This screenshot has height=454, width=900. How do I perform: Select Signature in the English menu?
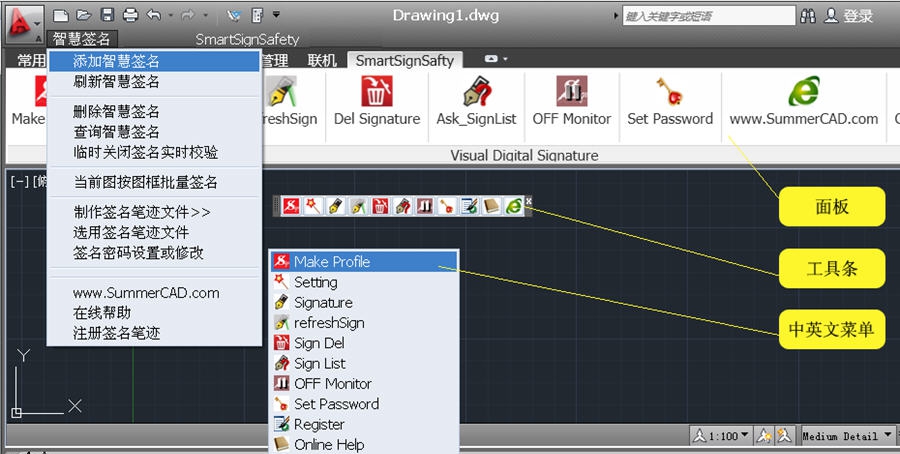pos(364,302)
